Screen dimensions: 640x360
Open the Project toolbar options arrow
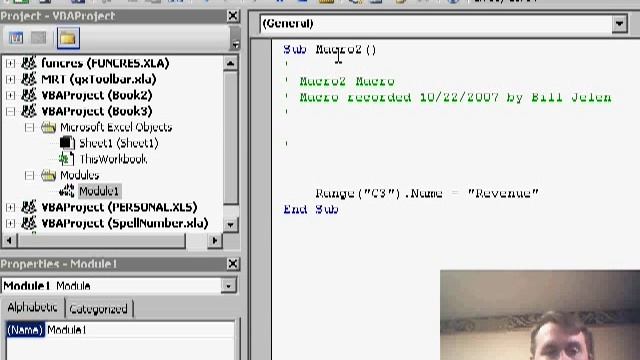[235, 44]
